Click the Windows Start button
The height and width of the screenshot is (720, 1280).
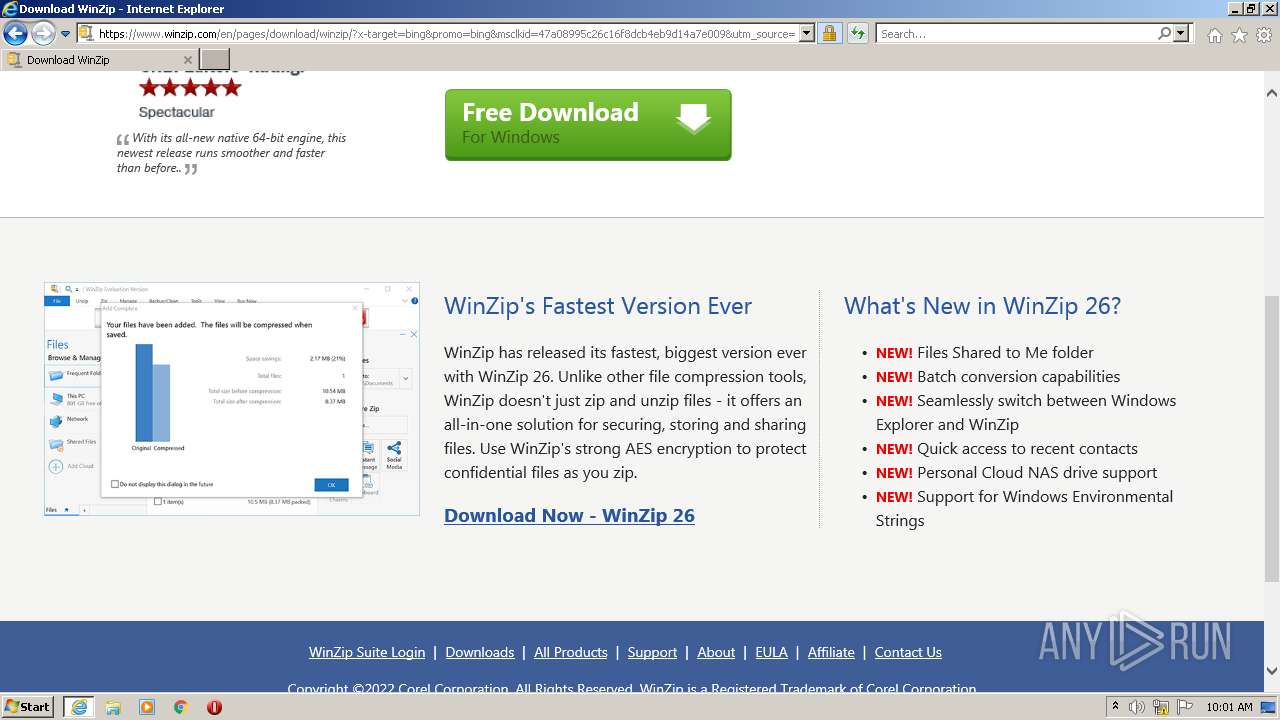coord(27,706)
